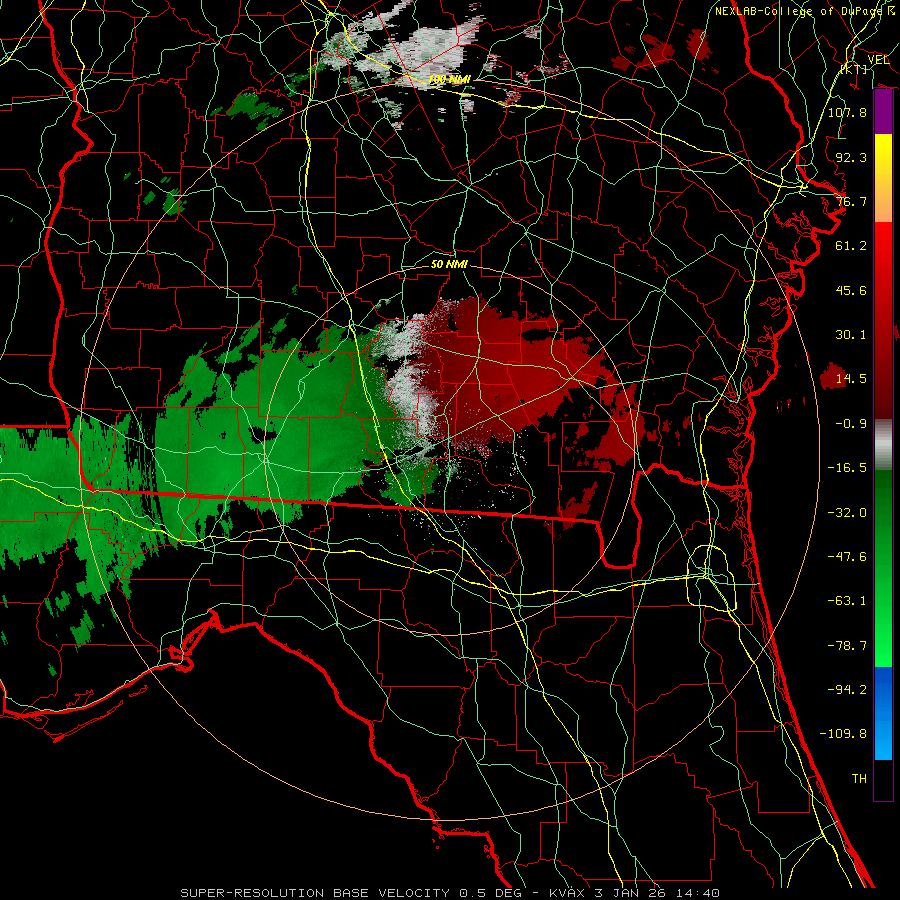Click the 107.8 value on velocity scale

(847, 112)
